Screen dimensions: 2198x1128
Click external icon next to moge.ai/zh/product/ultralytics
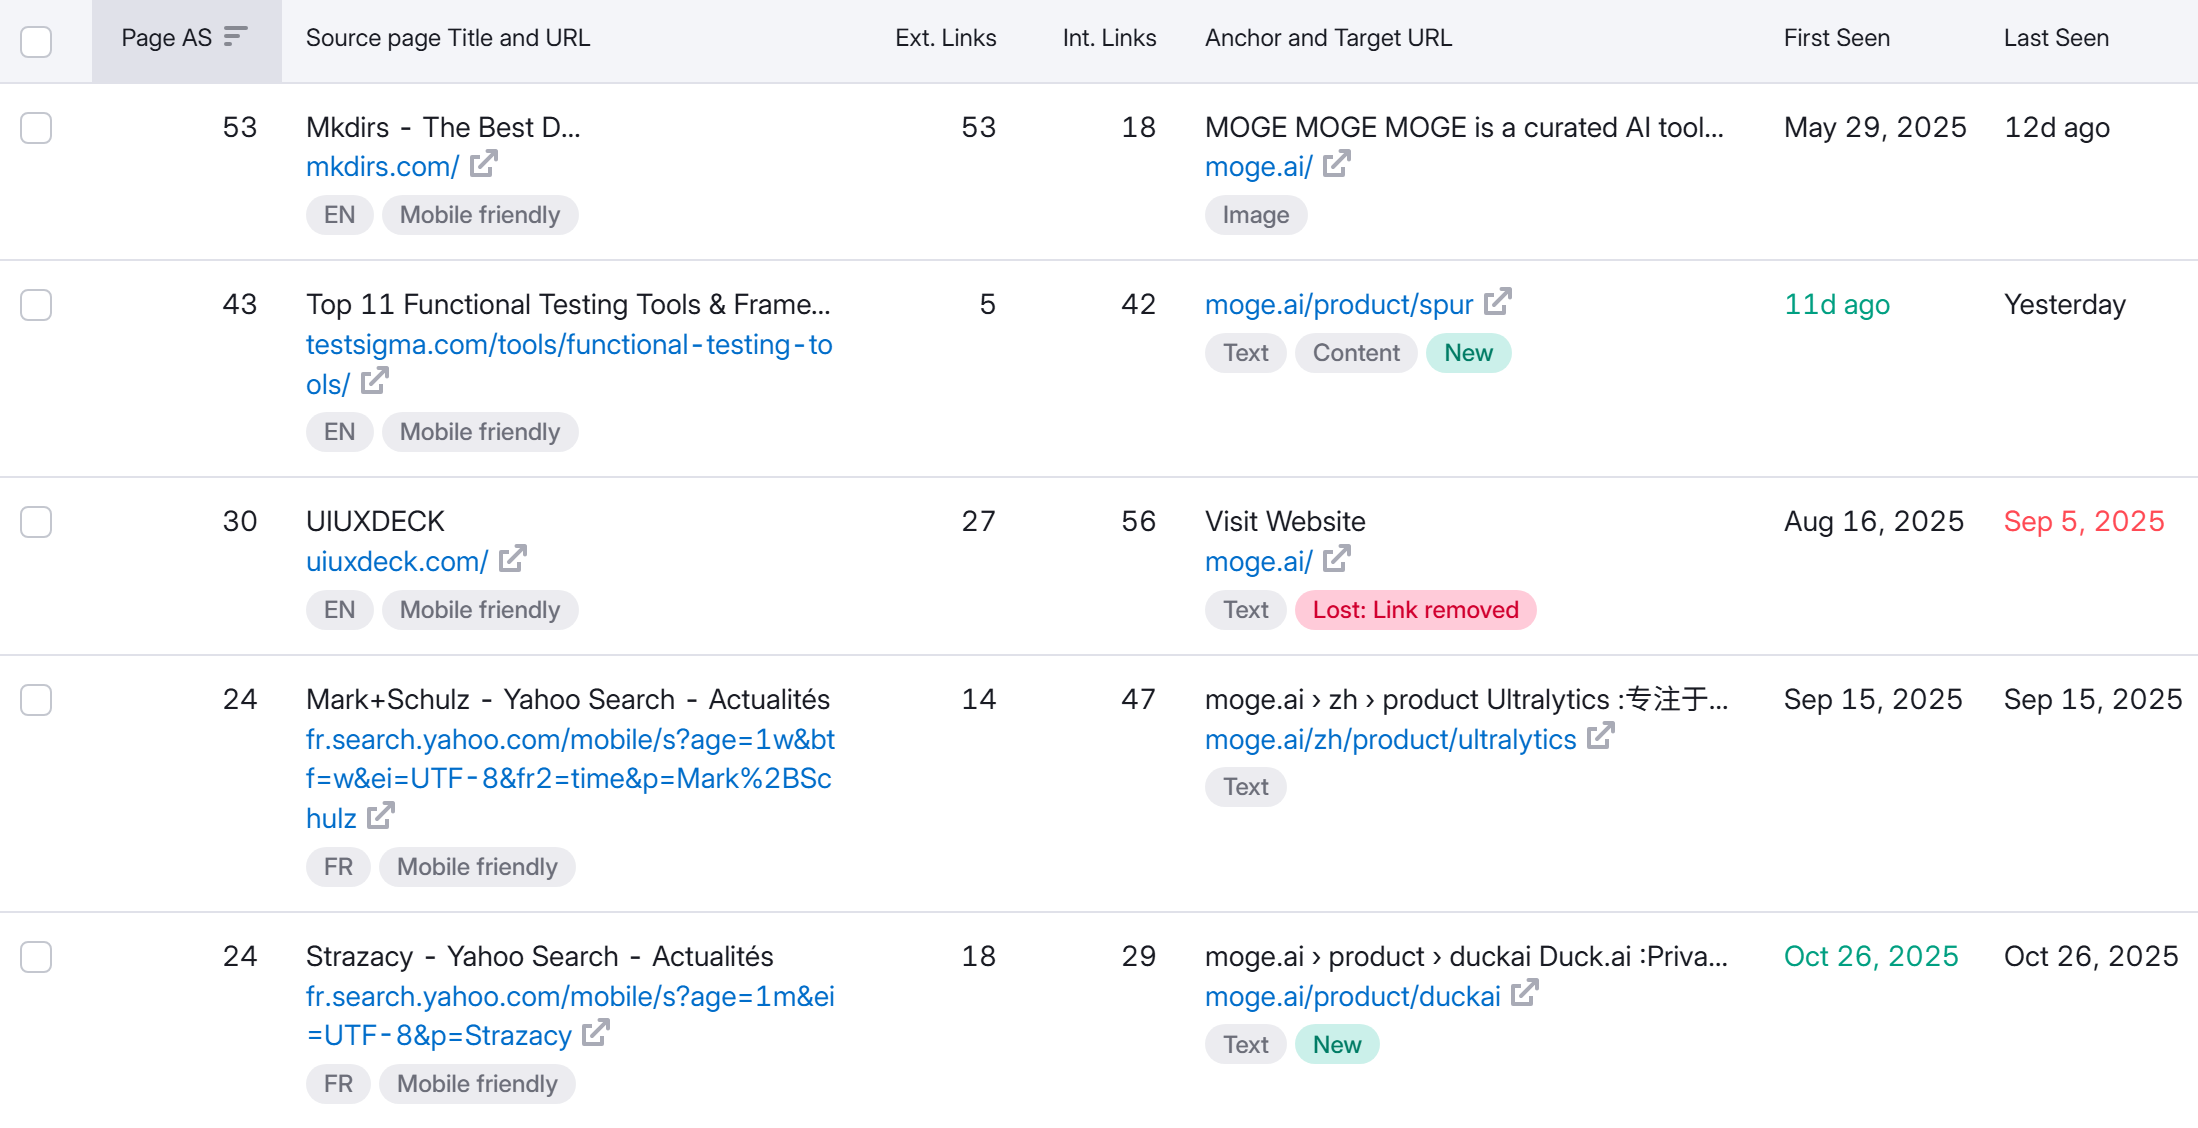coord(1600,737)
